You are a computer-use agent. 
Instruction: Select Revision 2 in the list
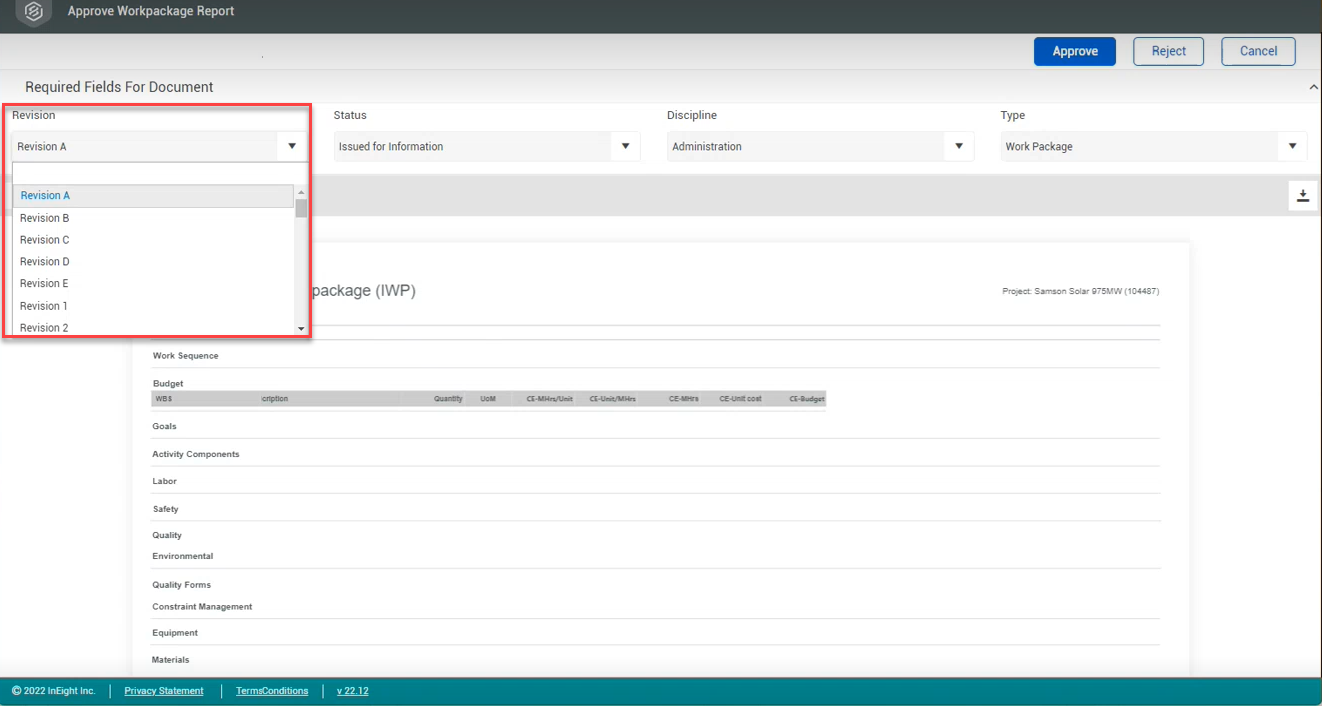tap(153, 327)
